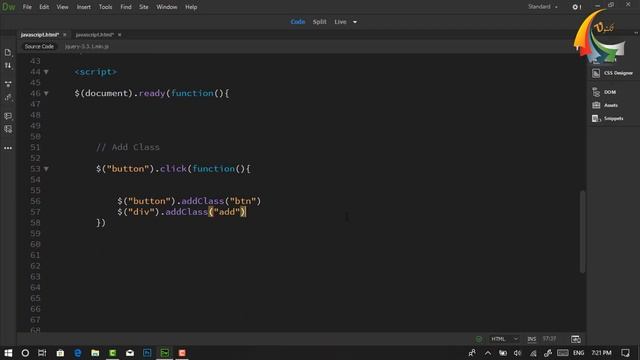Open the Snippets panel
The width and height of the screenshot is (640, 360).
click(608, 118)
